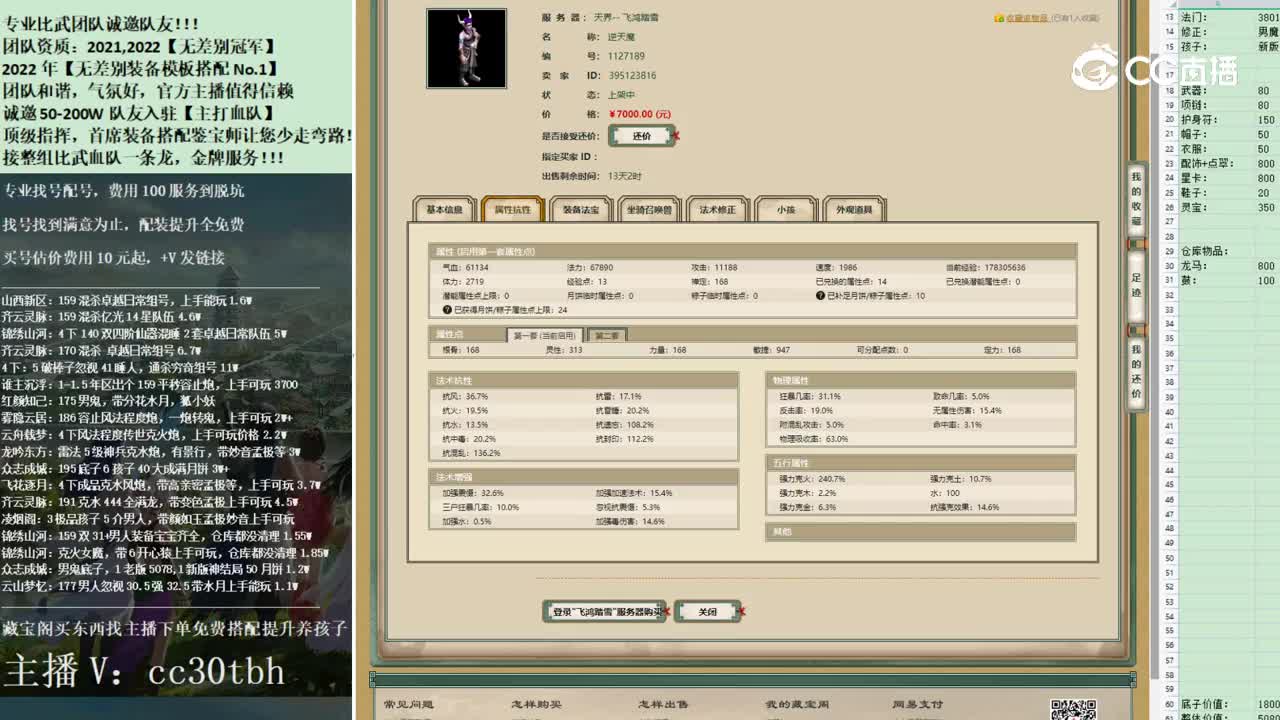
Task: Click the question-mark icon next to 已补足月饼/粽子属性点
Action: click(820, 296)
